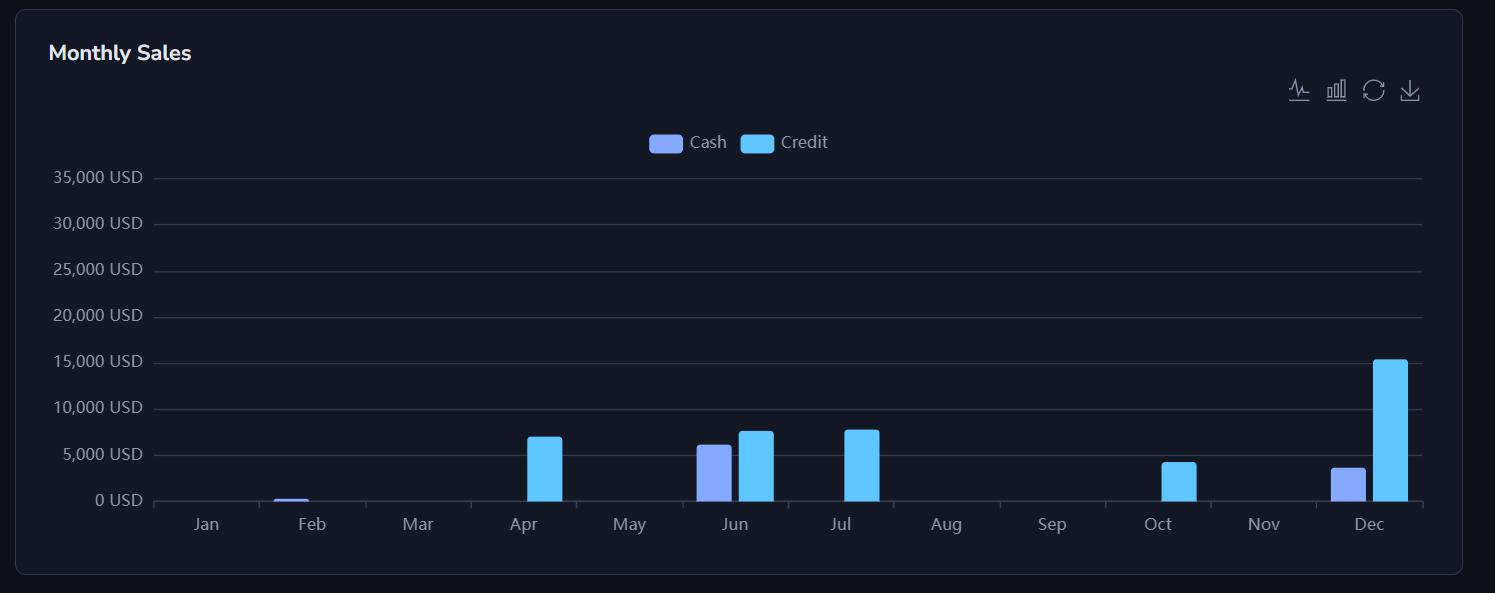Click the purple Cash legend swatch
This screenshot has height=593, width=1495.
coord(665,143)
